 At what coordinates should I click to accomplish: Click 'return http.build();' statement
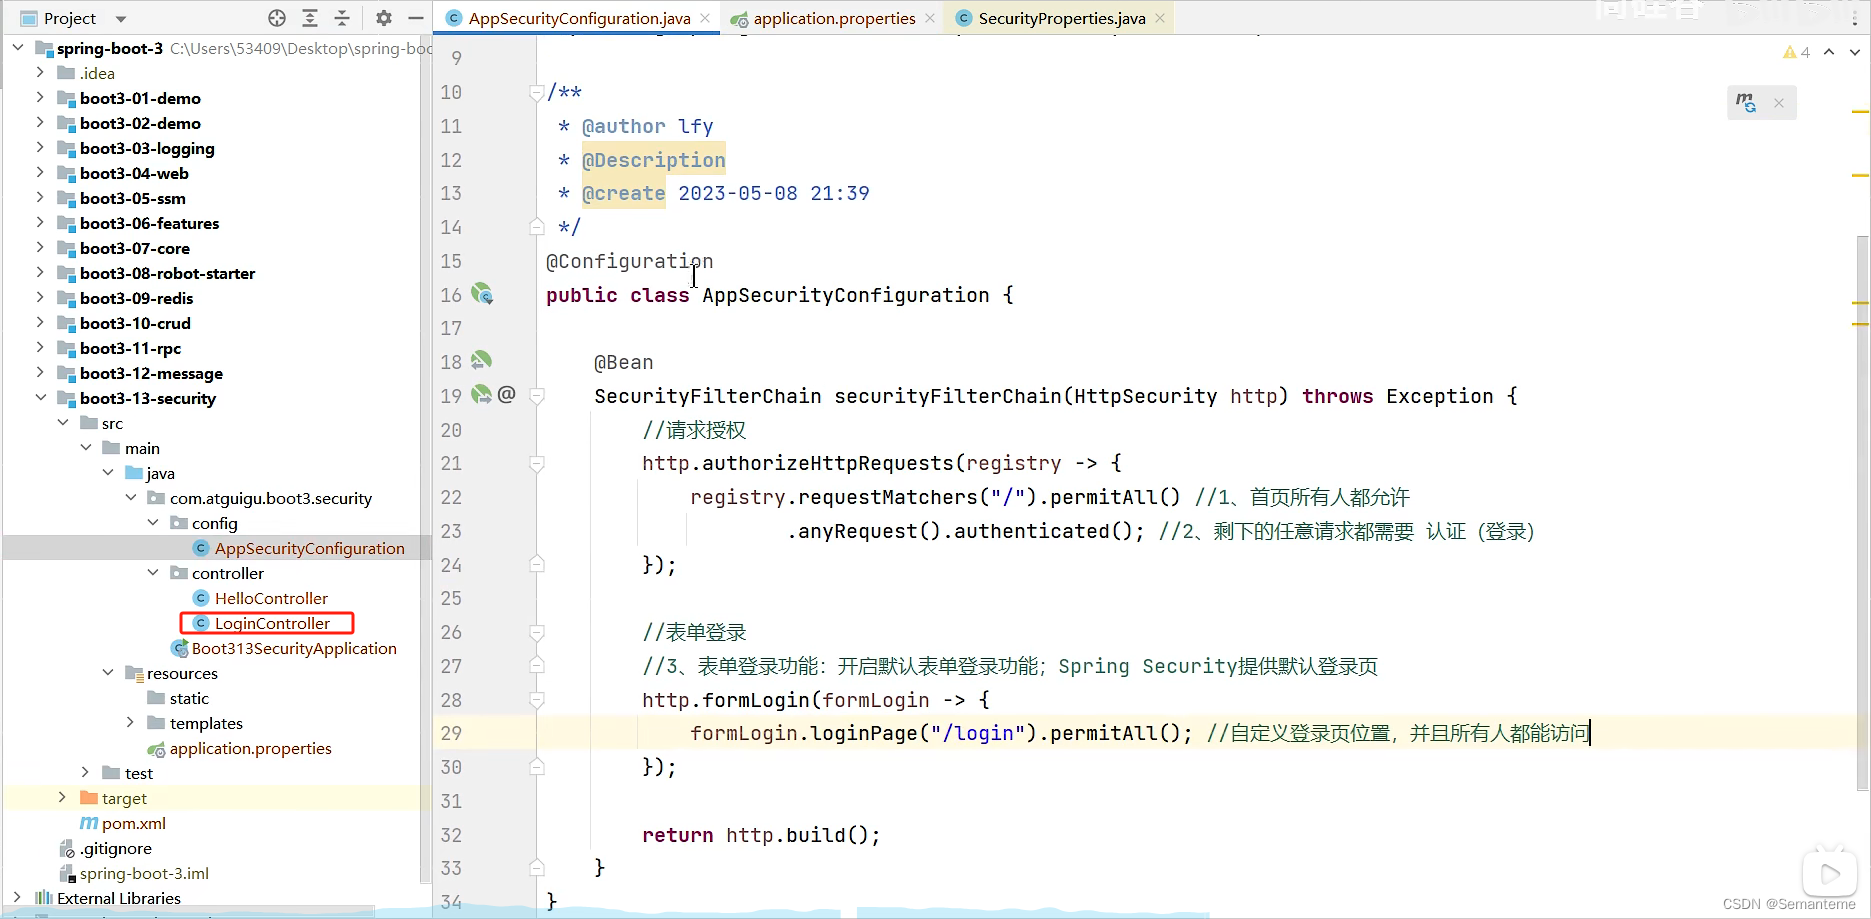pos(761,835)
